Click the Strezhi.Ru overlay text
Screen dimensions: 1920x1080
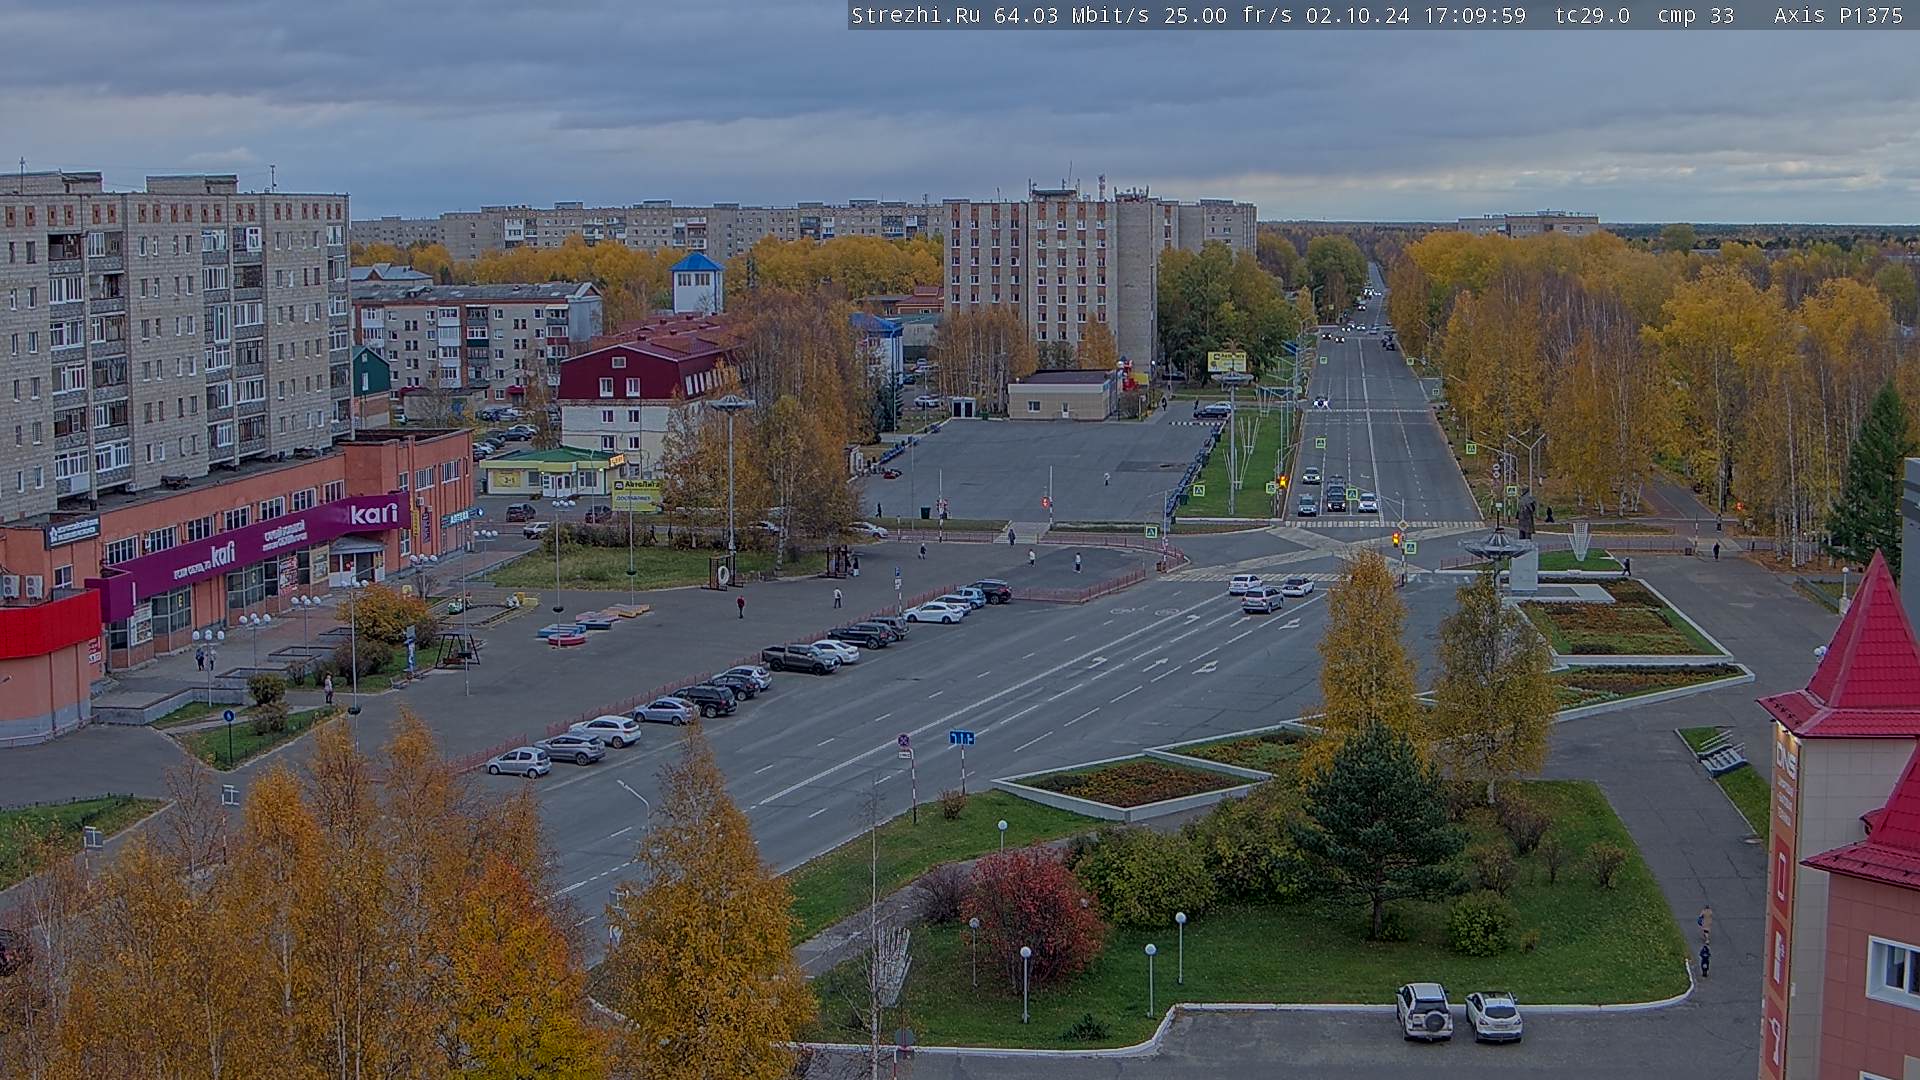(915, 15)
